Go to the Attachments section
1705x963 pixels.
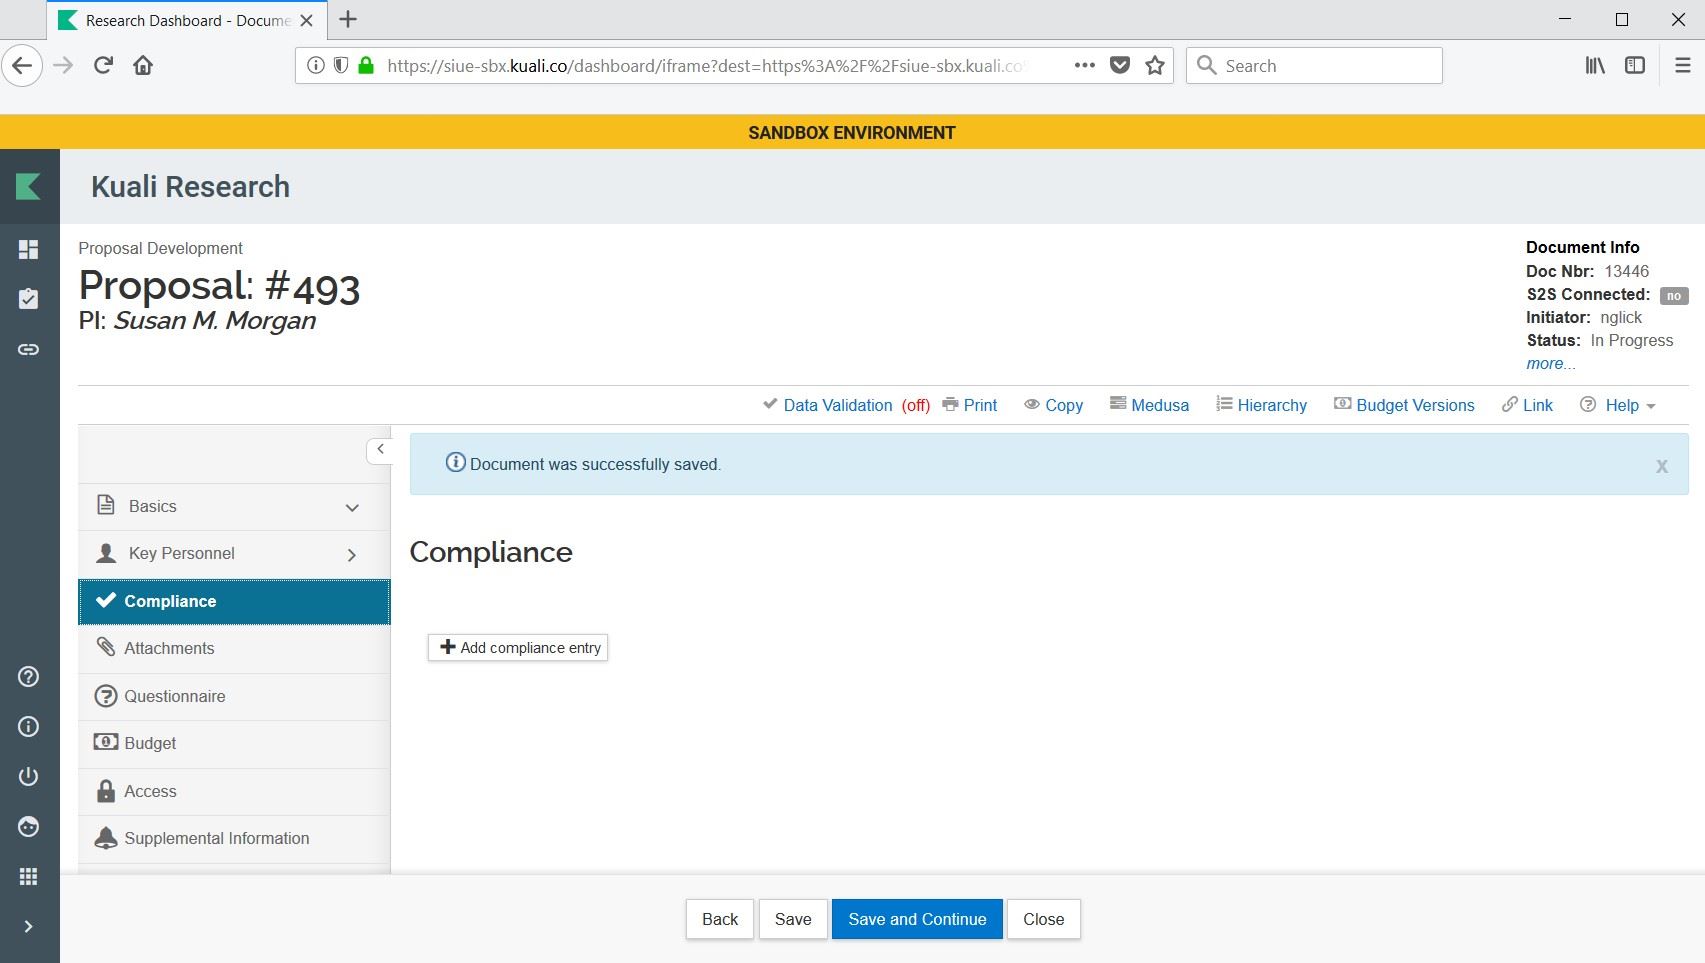169,648
